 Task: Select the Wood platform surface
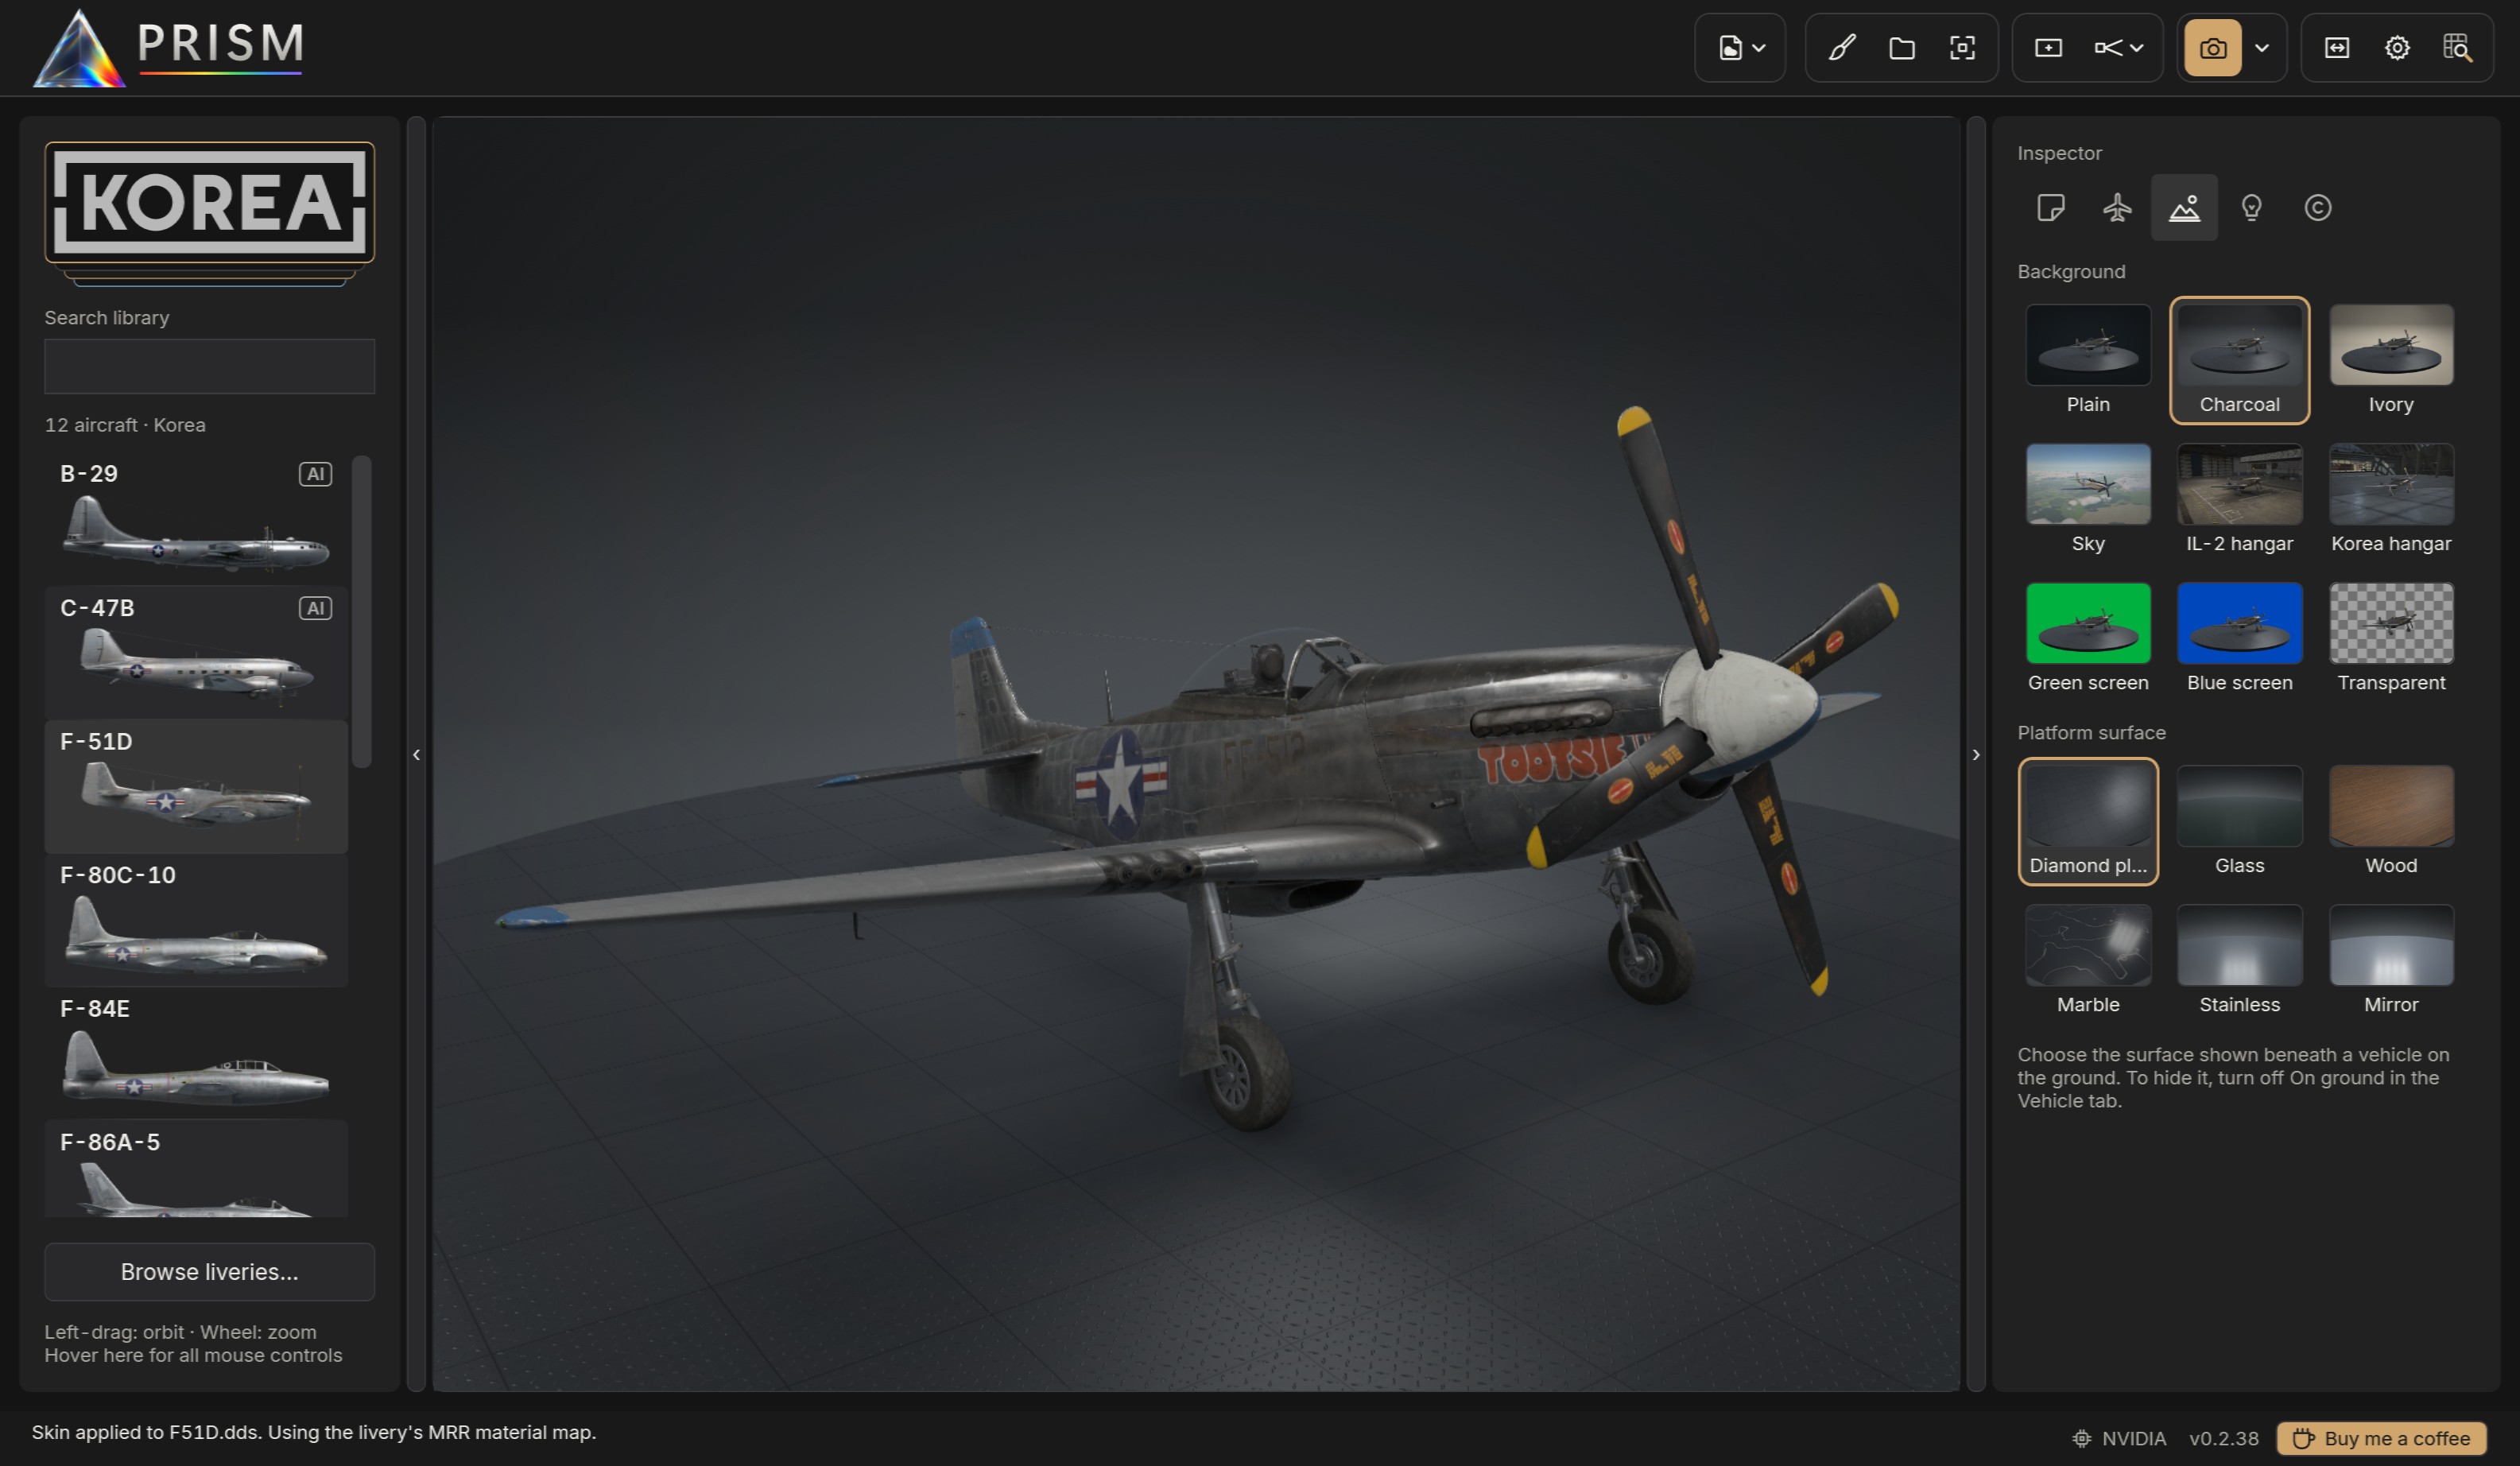click(2391, 821)
